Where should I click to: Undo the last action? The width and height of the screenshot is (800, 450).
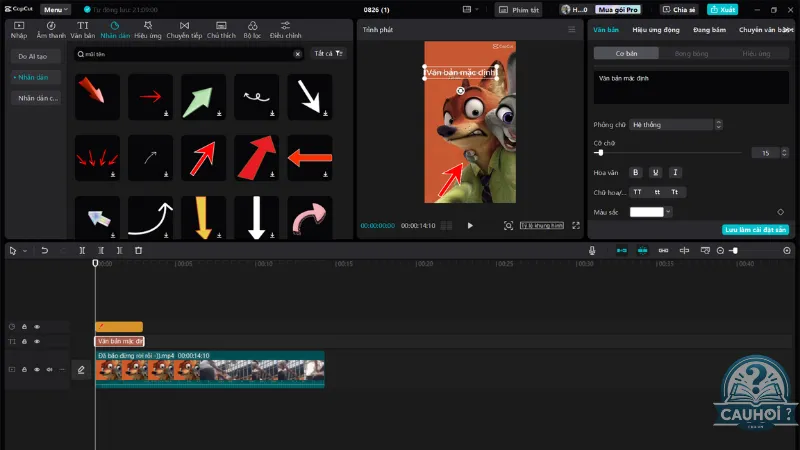point(44,251)
